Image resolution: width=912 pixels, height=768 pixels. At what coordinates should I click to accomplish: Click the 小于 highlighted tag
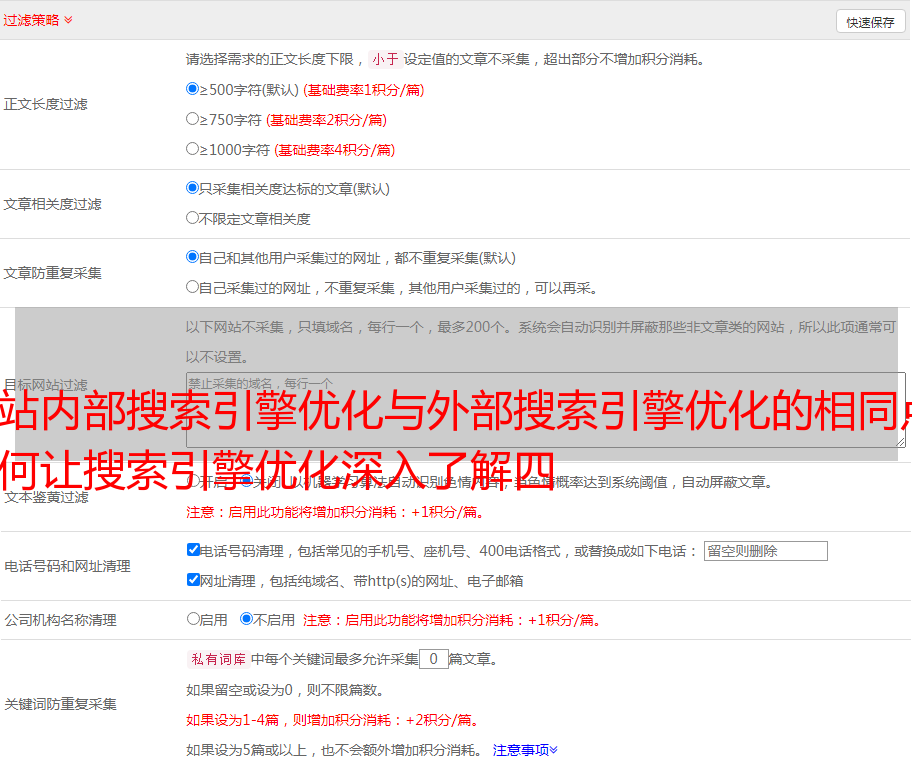385,59
